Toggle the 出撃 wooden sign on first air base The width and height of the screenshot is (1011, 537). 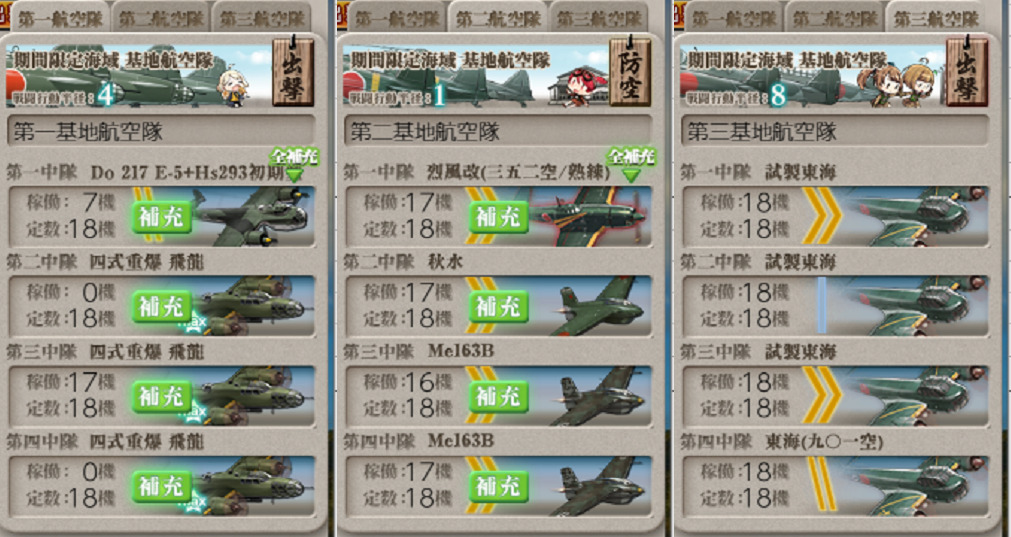pos(293,72)
